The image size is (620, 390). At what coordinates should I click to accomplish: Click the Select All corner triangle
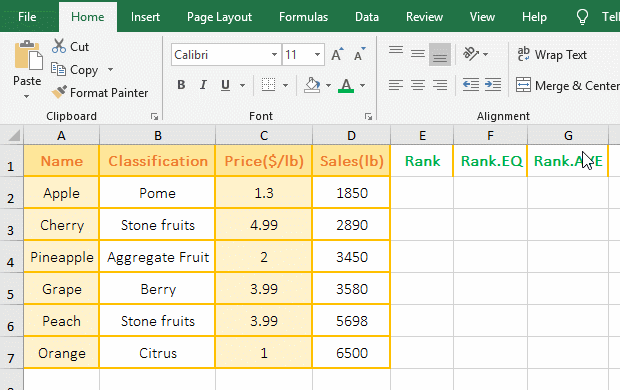pyautogui.click(x=14, y=136)
